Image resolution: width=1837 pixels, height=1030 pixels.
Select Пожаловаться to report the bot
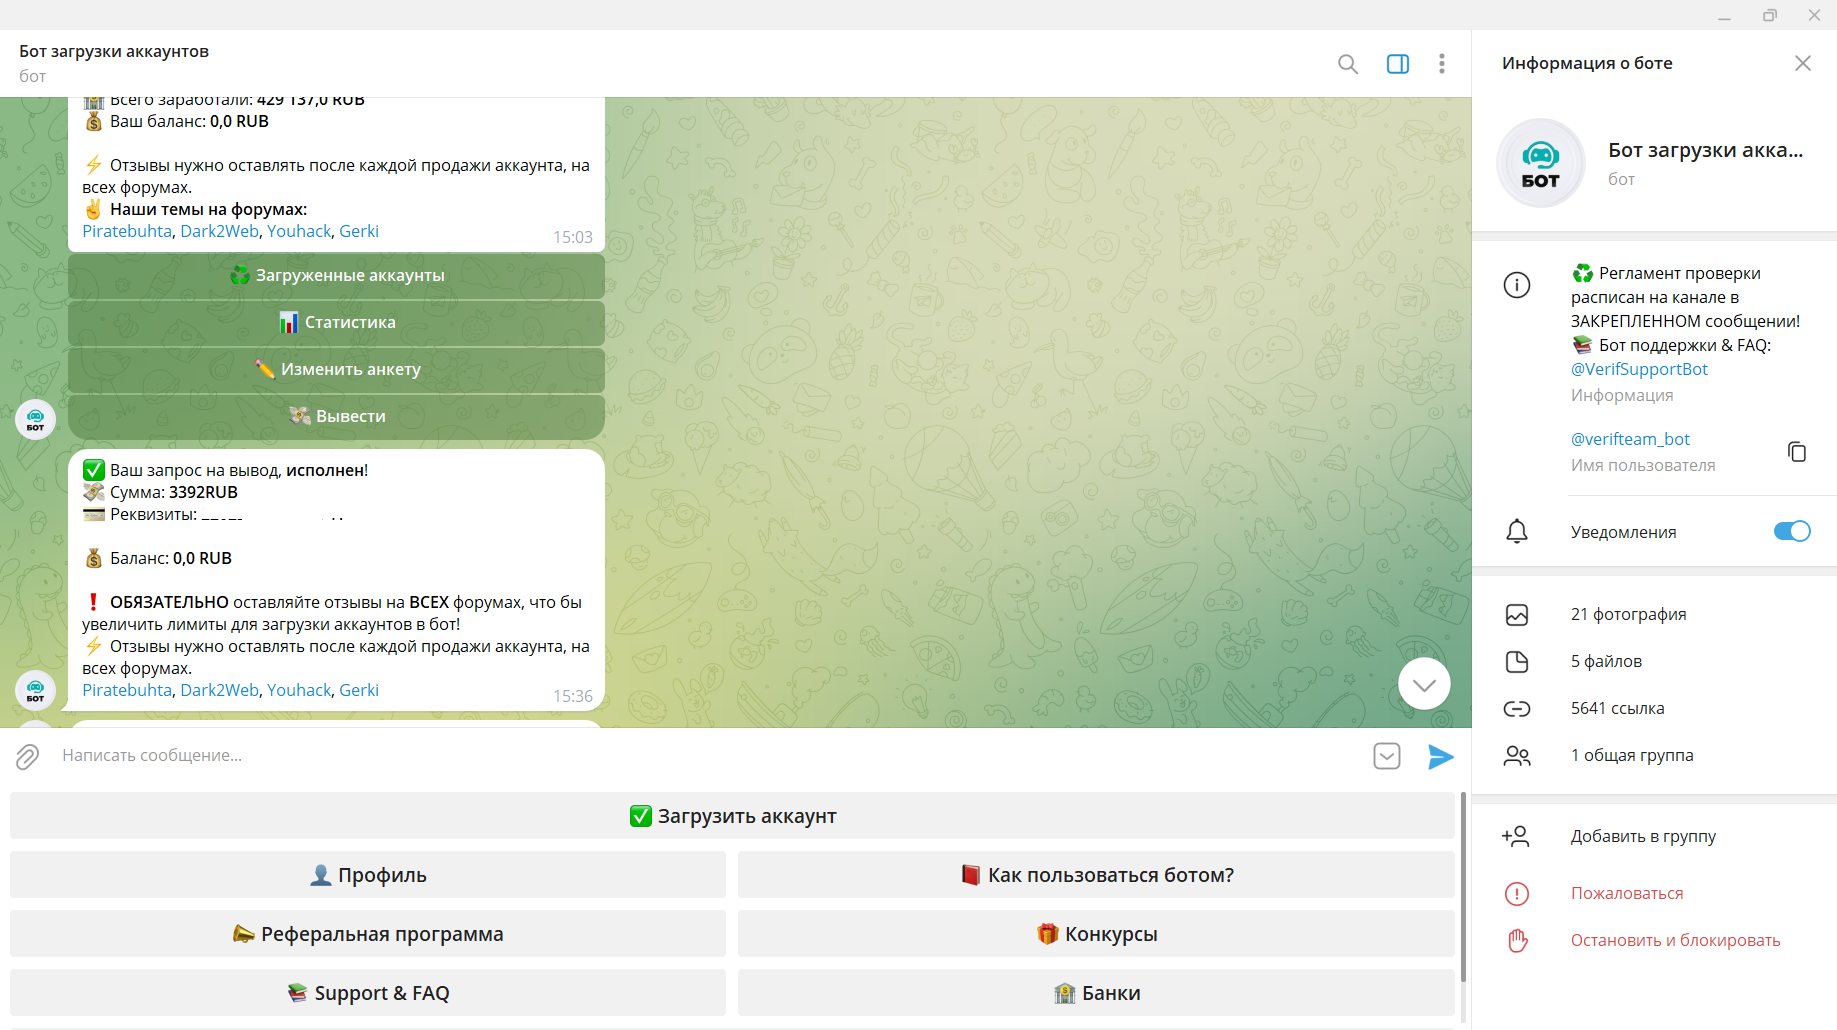1626,893
